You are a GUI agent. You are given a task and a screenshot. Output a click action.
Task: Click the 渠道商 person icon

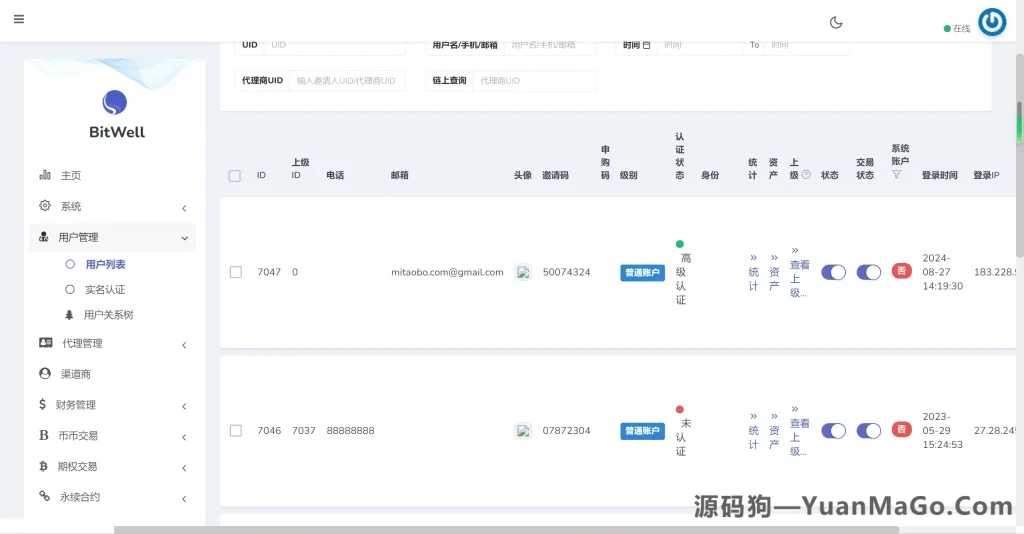pyautogui.click(x=44, y=373)
